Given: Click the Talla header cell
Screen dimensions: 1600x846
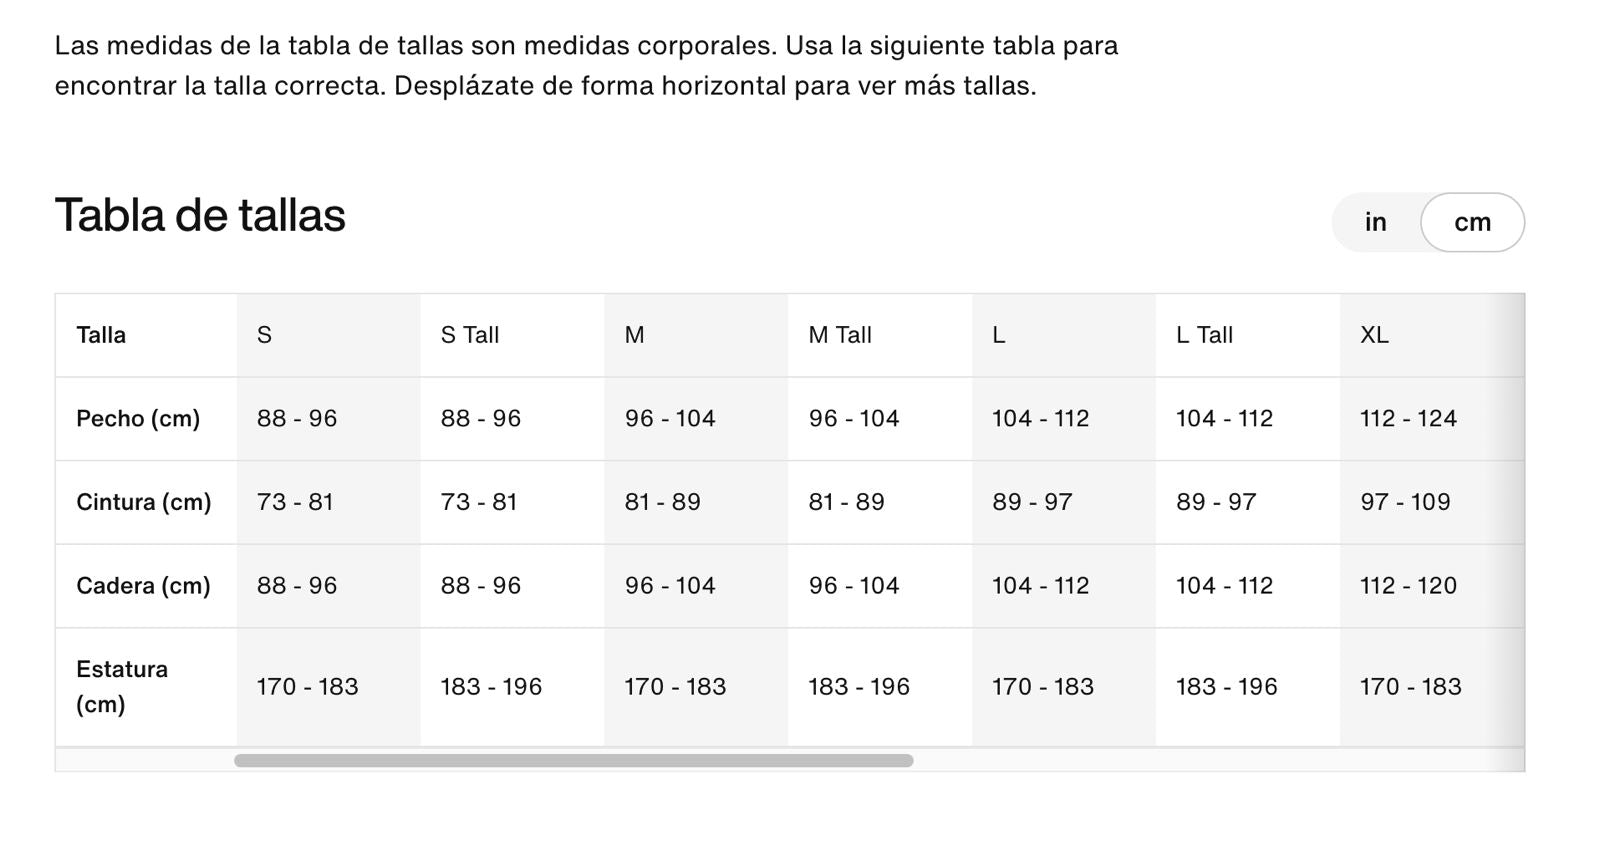Looking at the screenshot, I should click(146, 335).
